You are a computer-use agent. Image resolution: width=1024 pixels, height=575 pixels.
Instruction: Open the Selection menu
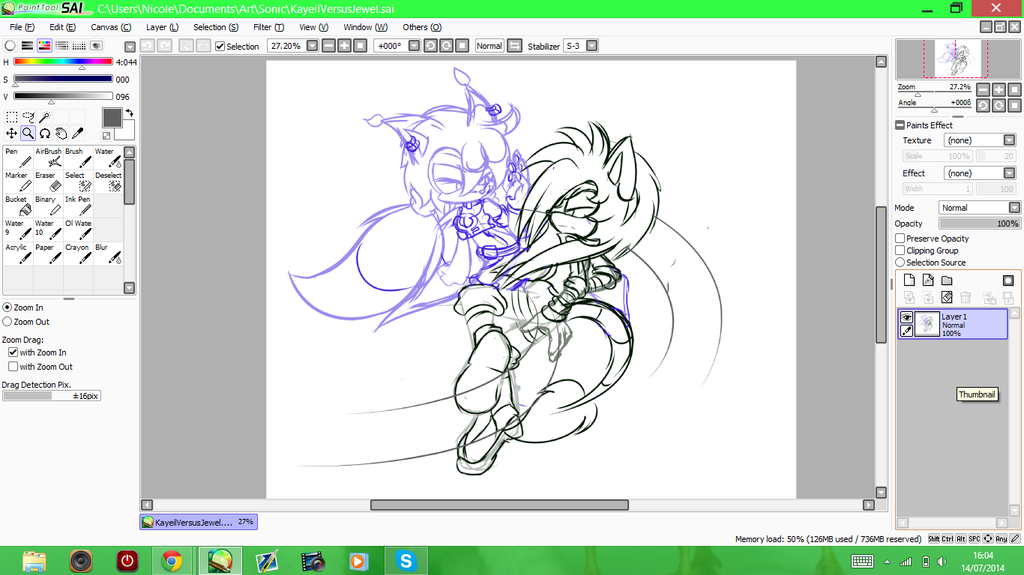[216, 27]
